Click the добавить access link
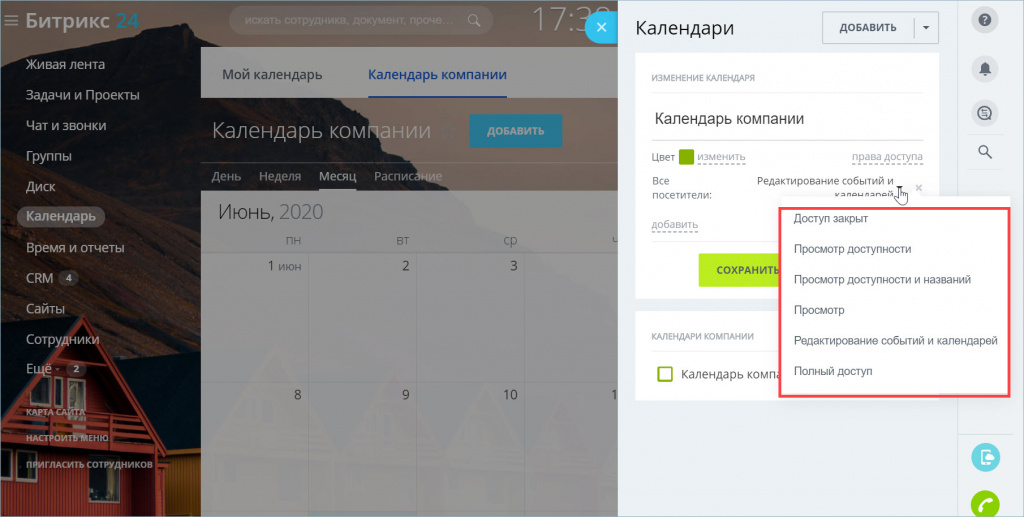This screenshot has width=1024, height=517. tap(675, 225)
